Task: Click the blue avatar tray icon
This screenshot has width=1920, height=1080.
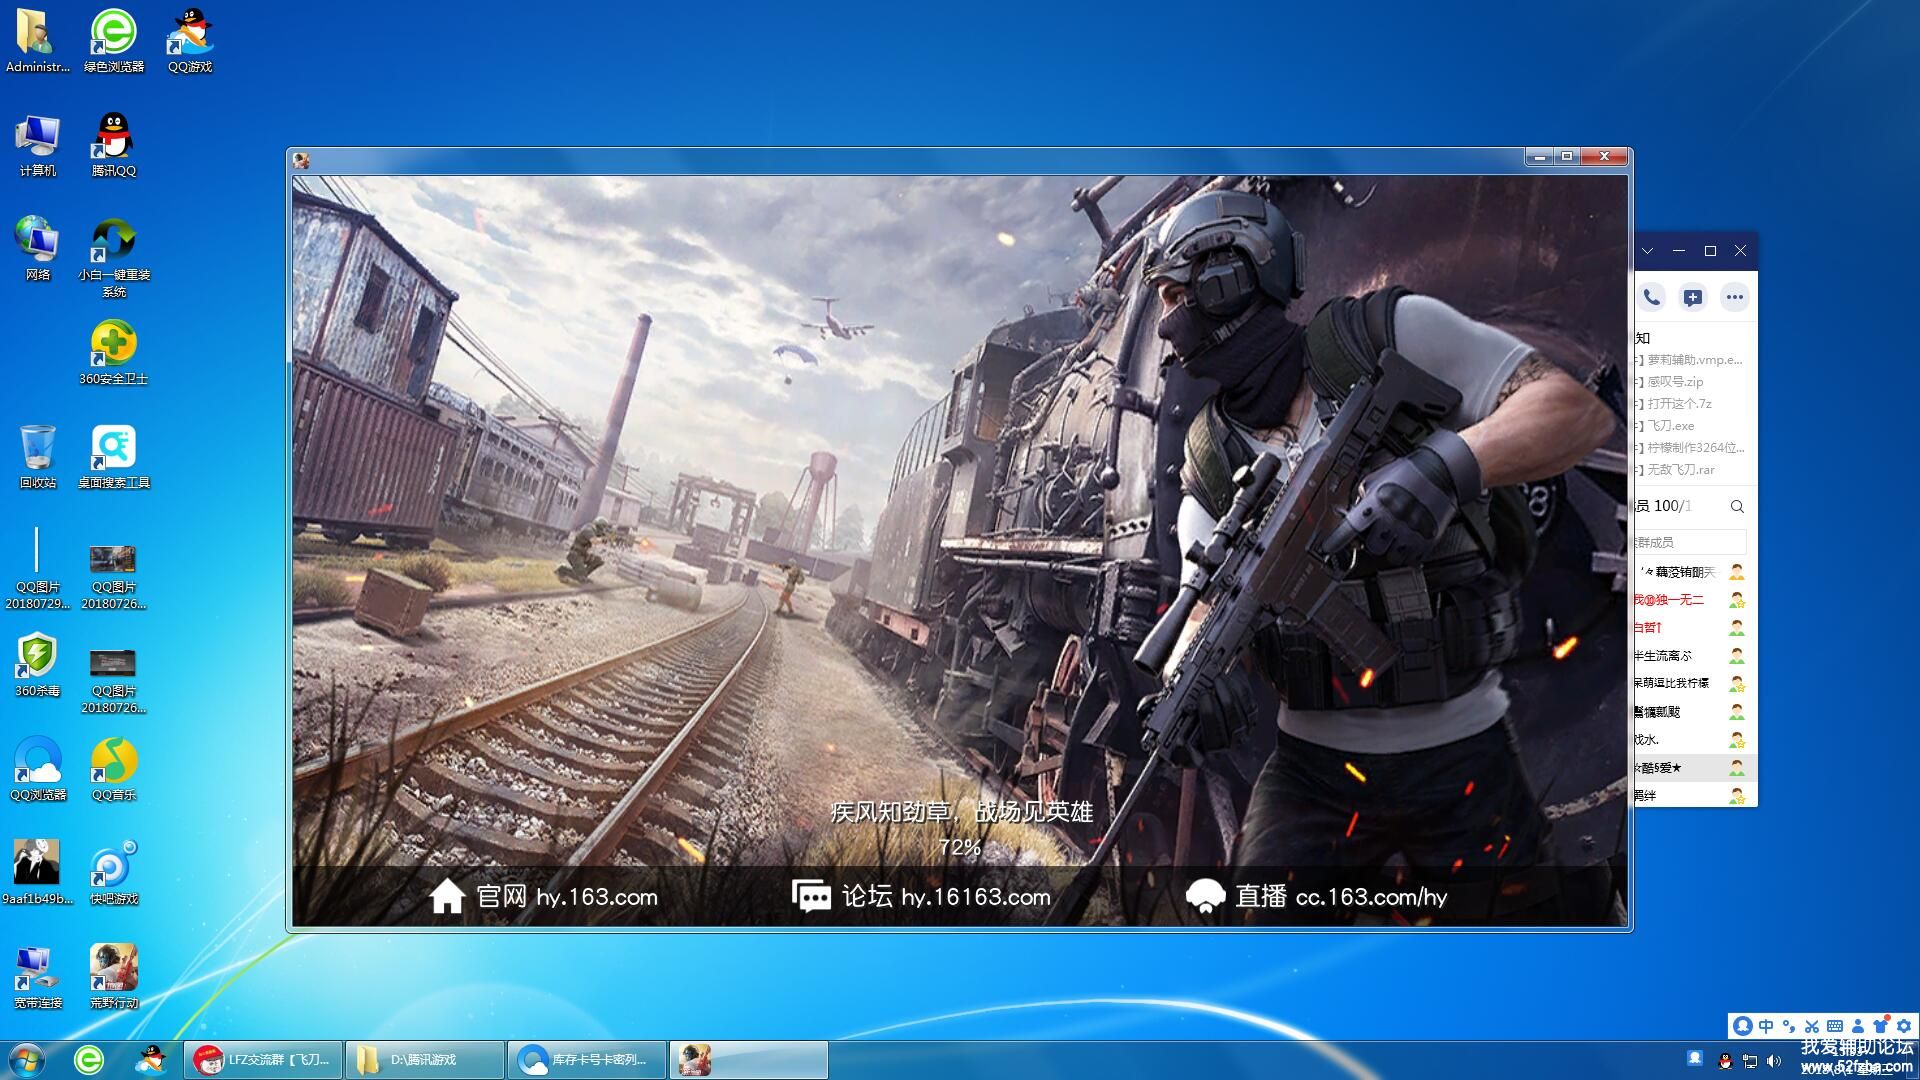Action: click(x=1695, y=1058)
